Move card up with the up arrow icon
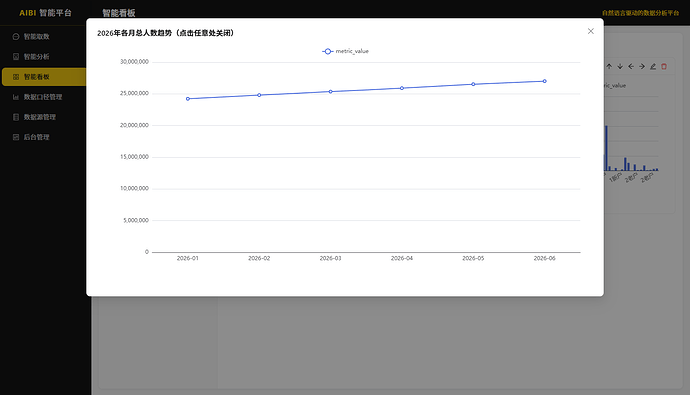This screenshot has width=690, height=395. [x=609, y=66]
